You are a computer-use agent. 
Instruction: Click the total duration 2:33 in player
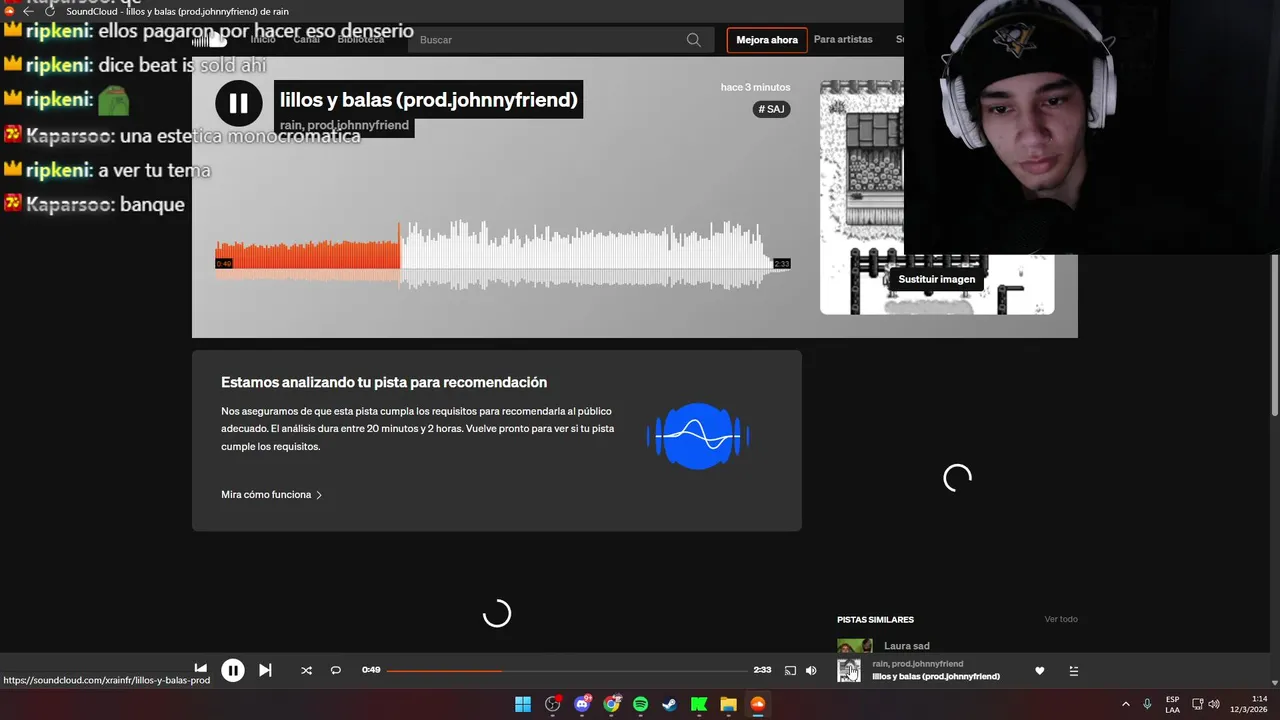762,670
